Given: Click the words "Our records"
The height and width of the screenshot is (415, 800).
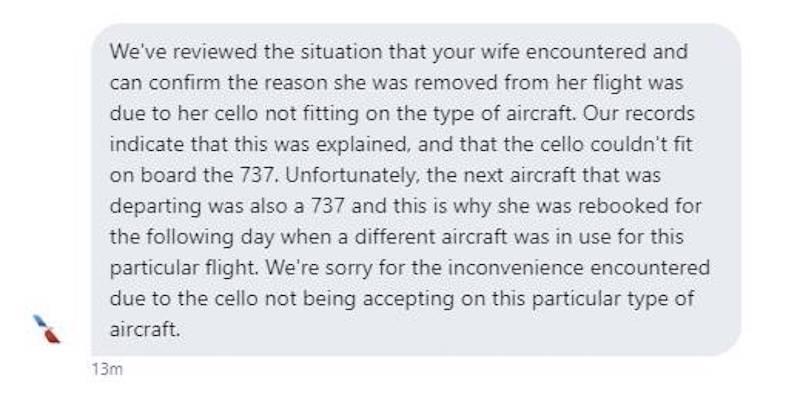Looking at the screenshot, I should click(x=638, y=113).
